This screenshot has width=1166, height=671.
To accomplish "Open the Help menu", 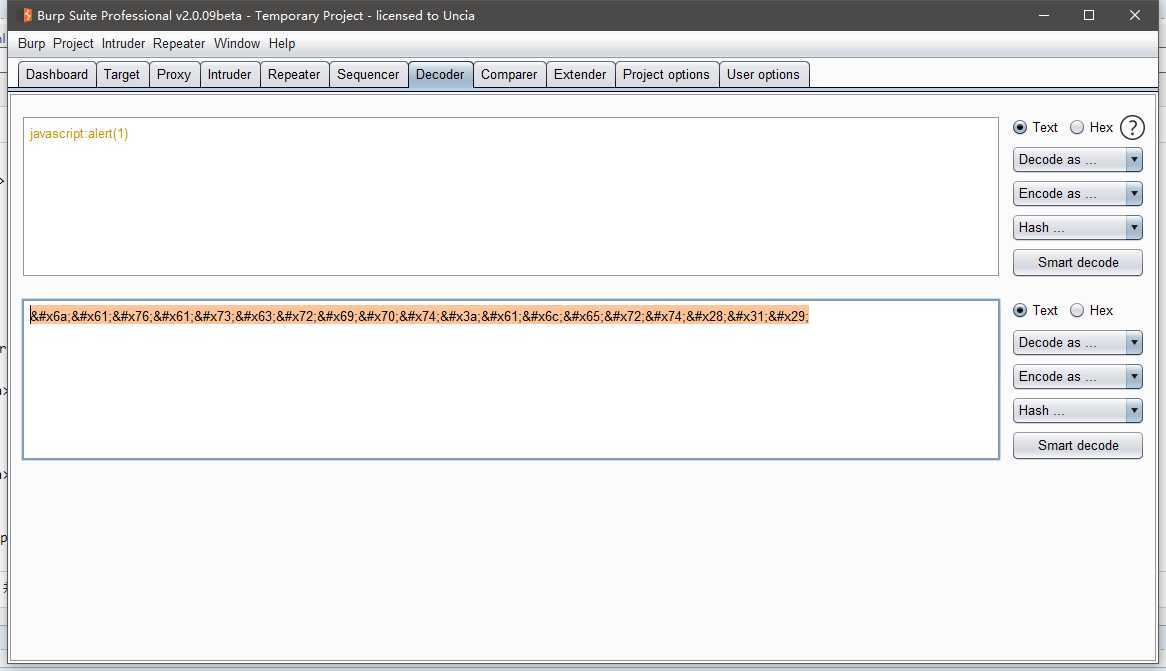I will point(282,44).
